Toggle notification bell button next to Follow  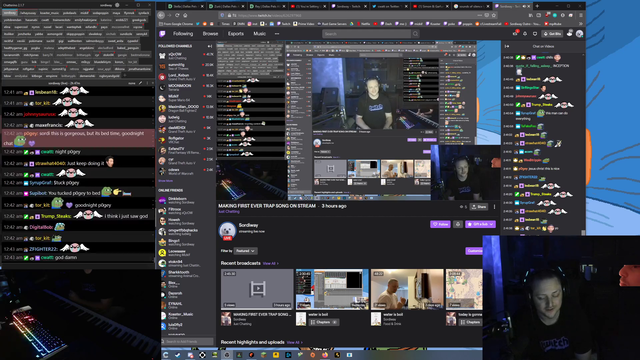point(458,224)
